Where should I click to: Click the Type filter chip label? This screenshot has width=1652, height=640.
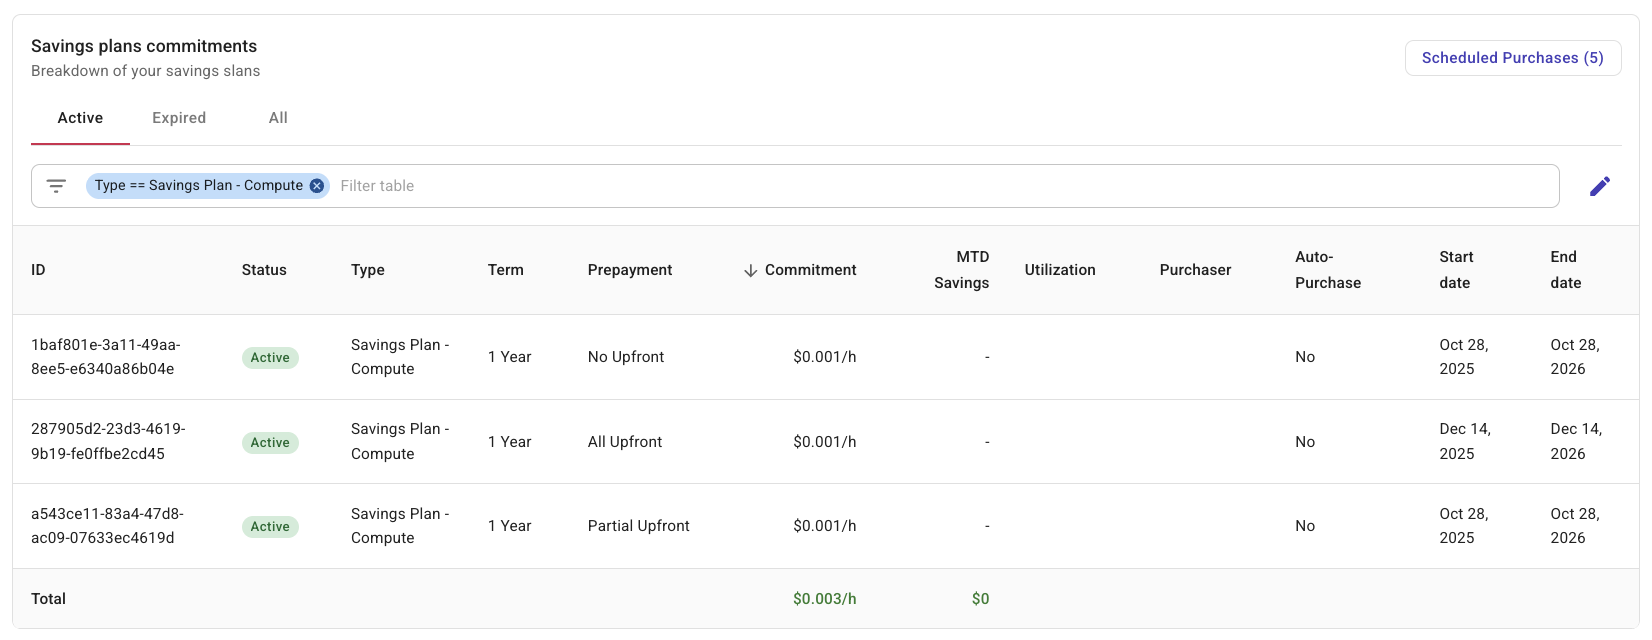(x=198, y=186)
